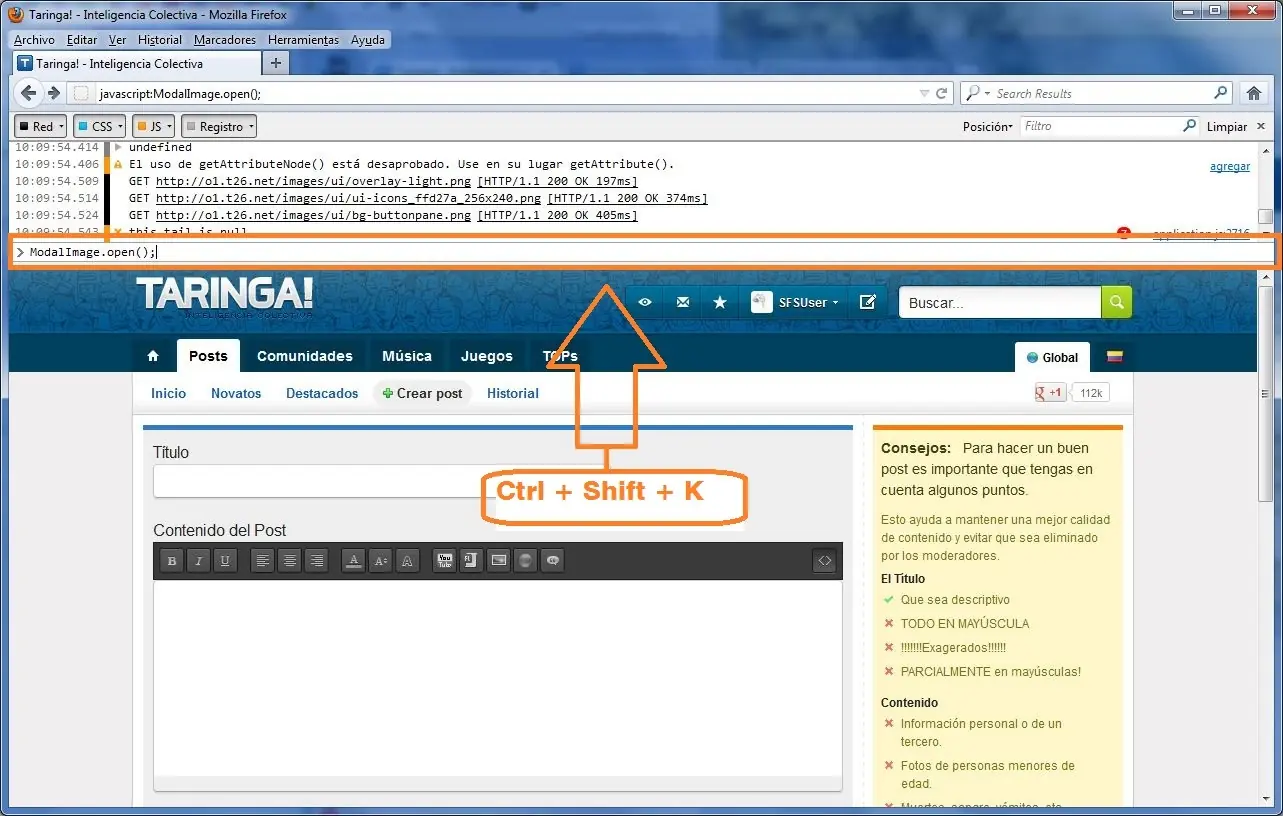Click the compose post pencil icon
Image resolution: width=1283 pixels, height=816 pixels.
click(867, 302)
